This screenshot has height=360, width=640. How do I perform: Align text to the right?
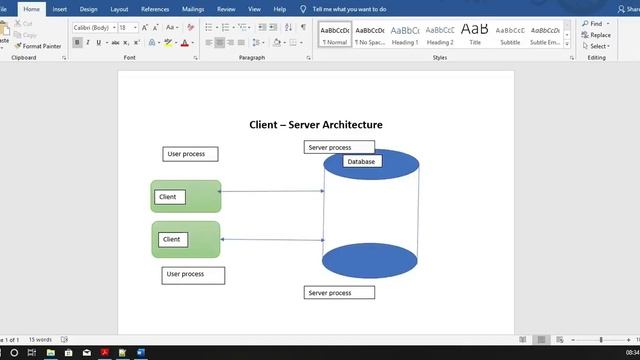(x=231, y=42)
